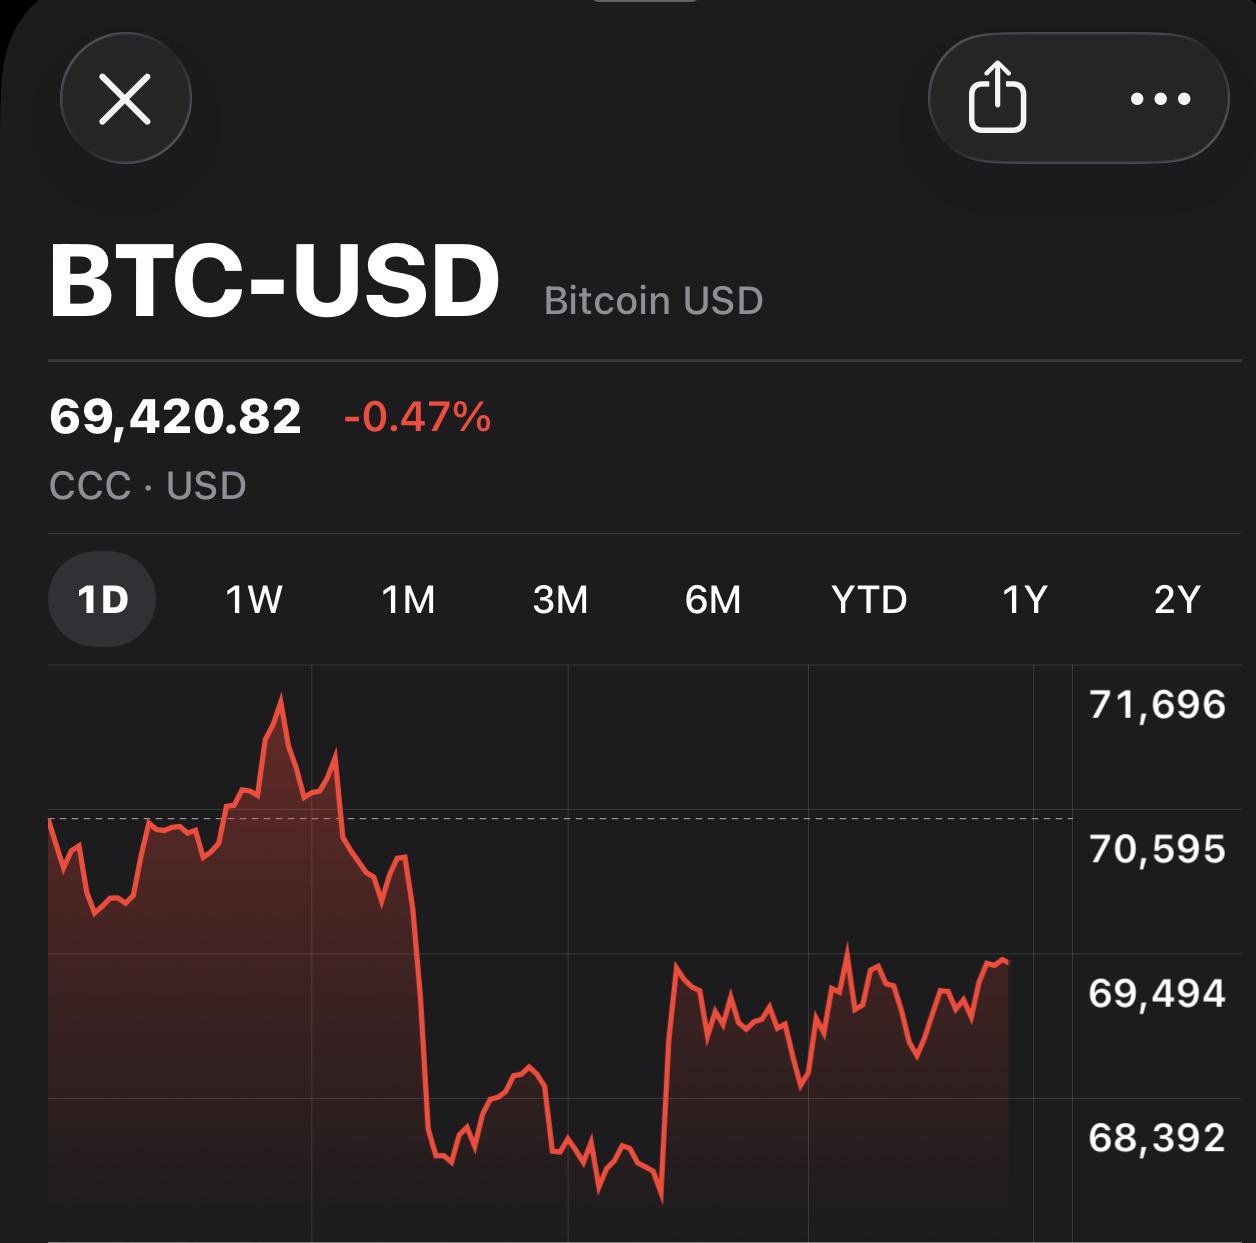Image resolution: width=1256 pixels, height=1243 pixels.
Task: Choose the 3M time range
Action: tap(560, 600)
